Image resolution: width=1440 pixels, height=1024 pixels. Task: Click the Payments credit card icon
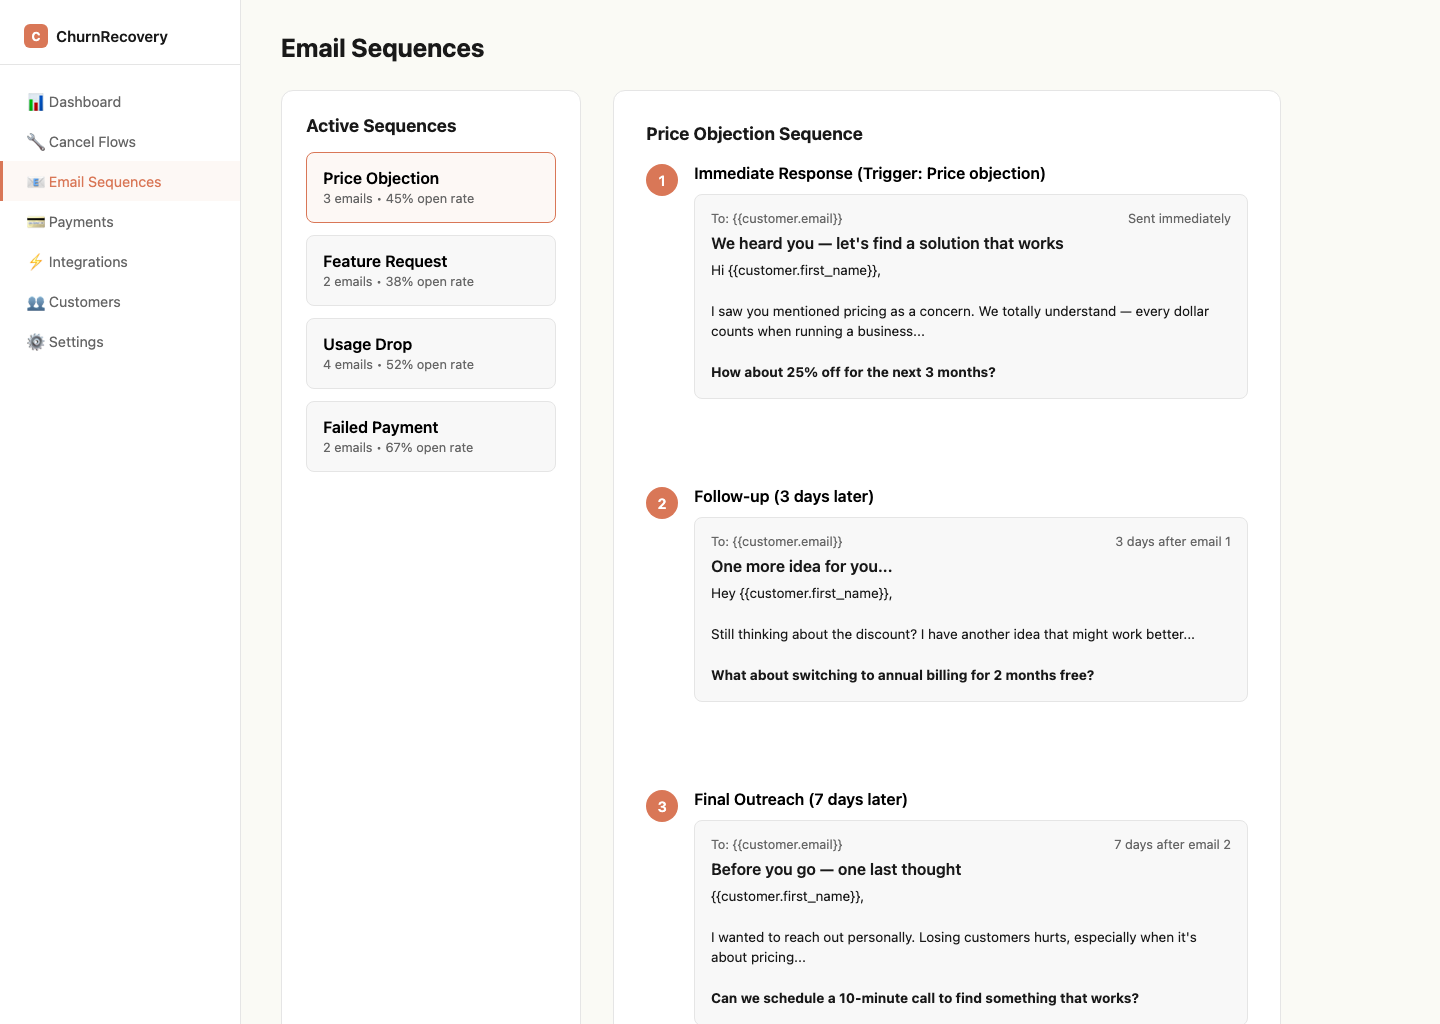point(36,222)
